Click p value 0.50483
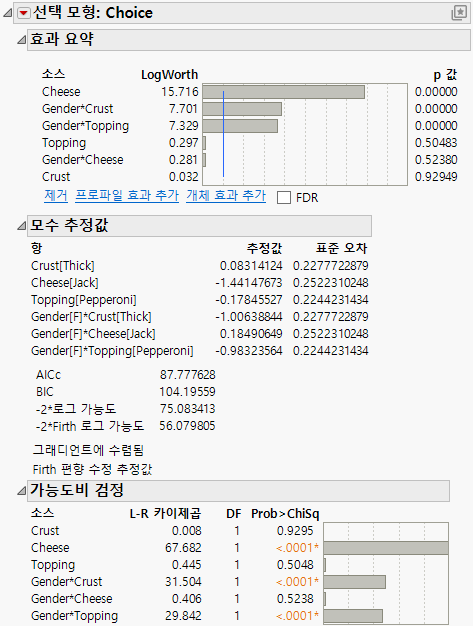This screenshot has width=473, height=626. (436, 143)
